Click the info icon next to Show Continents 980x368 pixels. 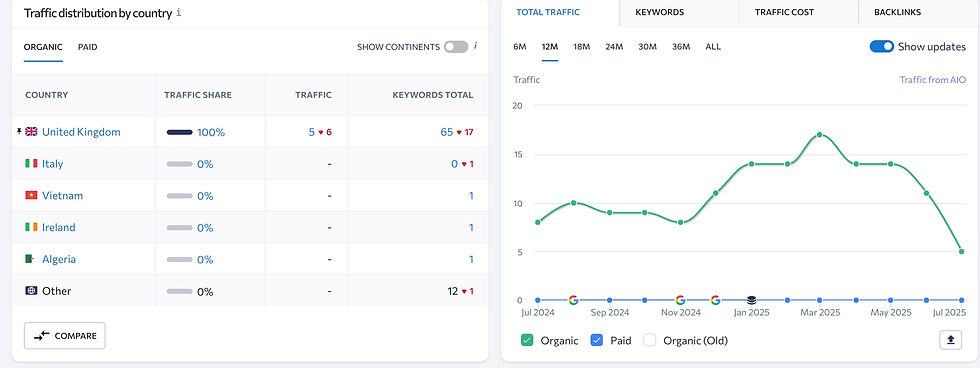click(x=476, y=46)
